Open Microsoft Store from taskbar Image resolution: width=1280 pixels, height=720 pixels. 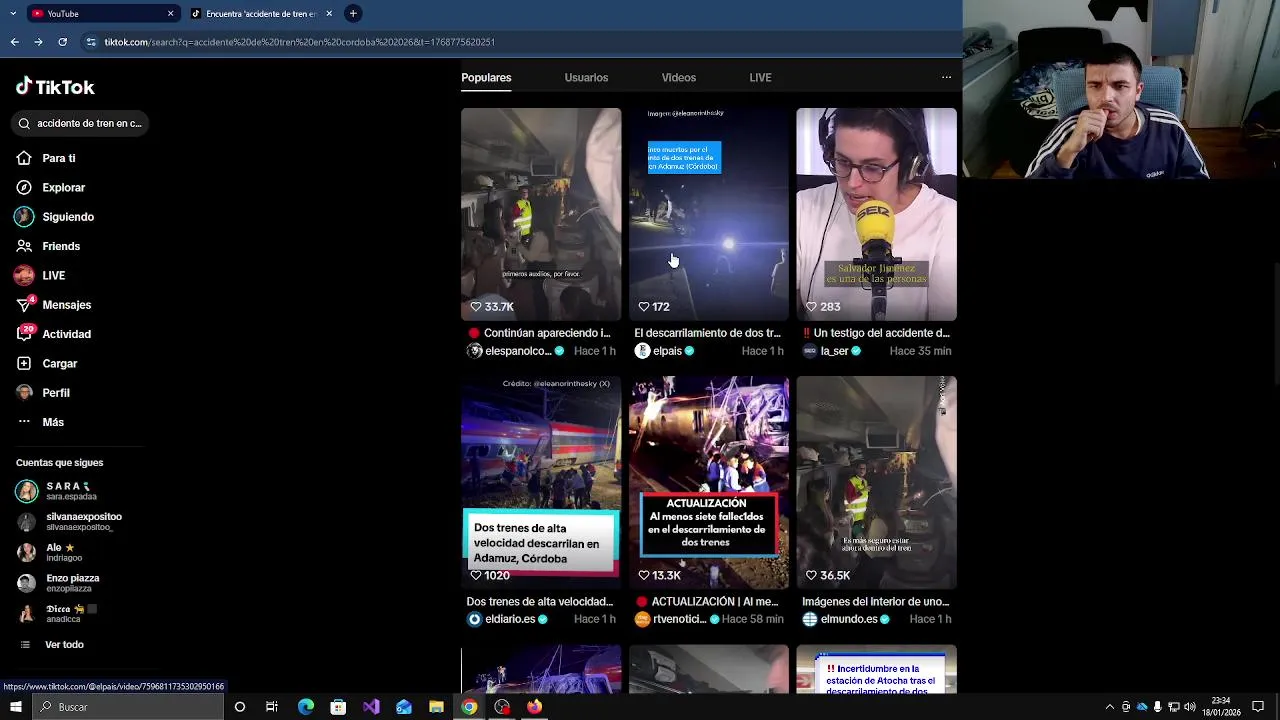(338, 707)
